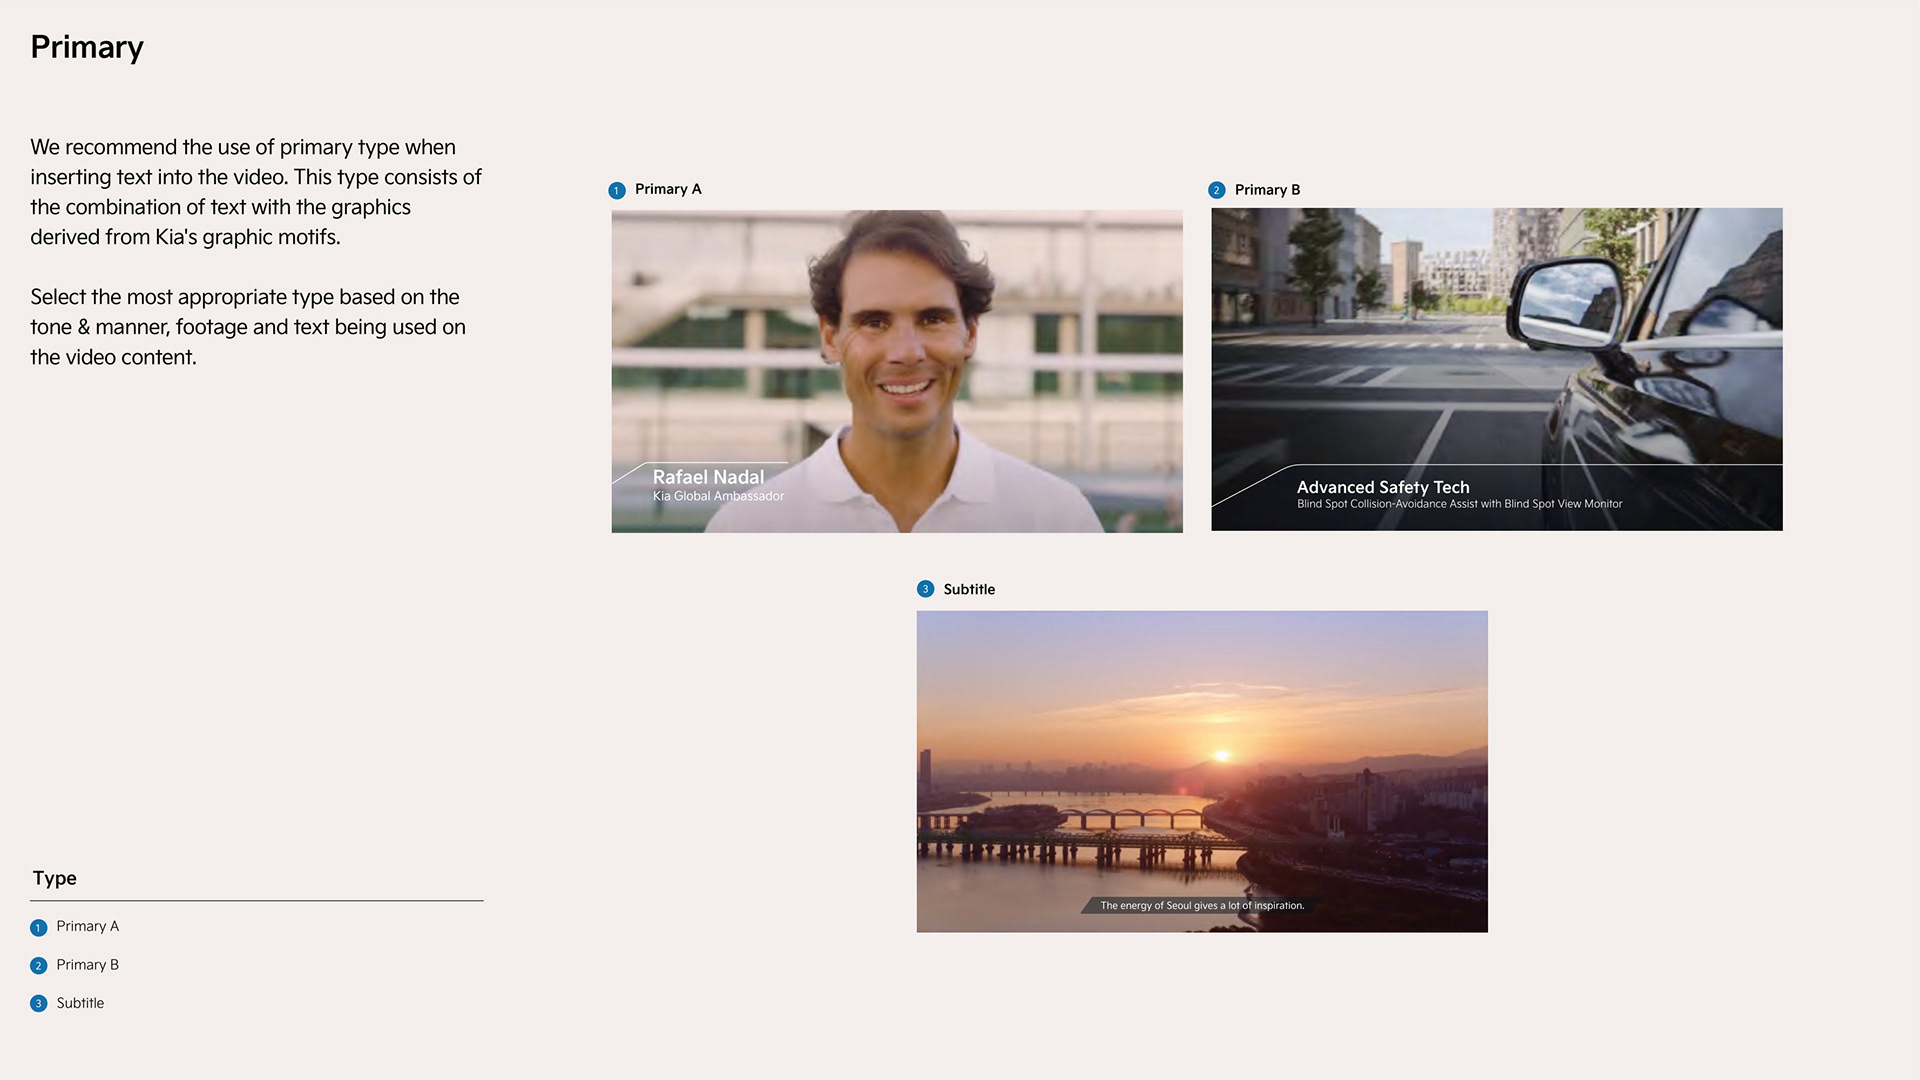The image size is (1920, 1080).
Task: Click the Advanced Safety Tech title overlay
Action: 1383,487
